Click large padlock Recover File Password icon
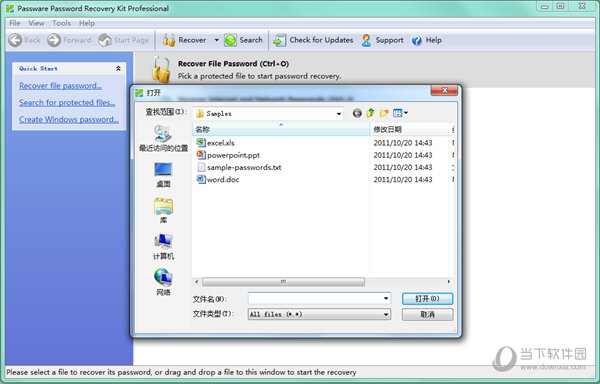600x384 pixels. (x=161, y=69)
